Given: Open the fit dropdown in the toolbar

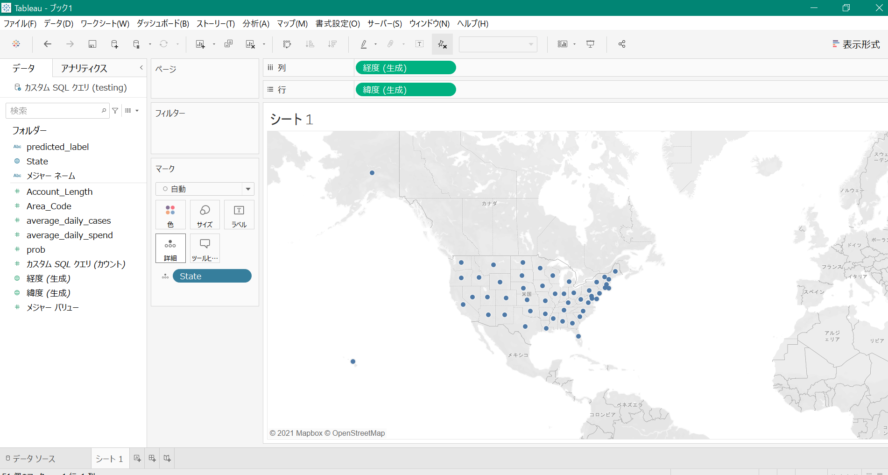Looking at the screenshot, I should pyautogui.click(x=498, y=44).
